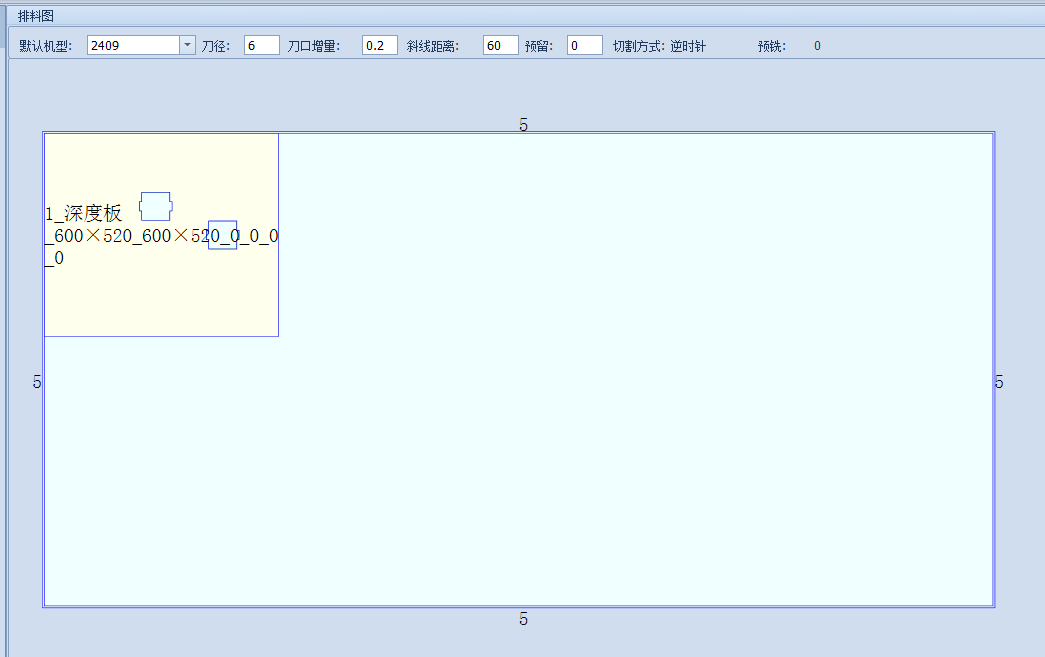
Task: Click the 斜线距离 field showing 60
Action: 500,44
